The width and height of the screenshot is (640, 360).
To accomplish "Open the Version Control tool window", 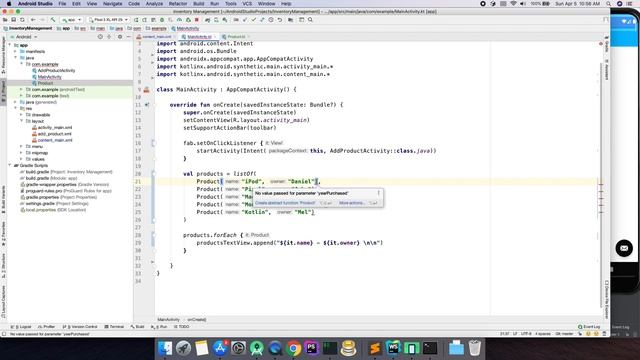I will coord(80,327).
